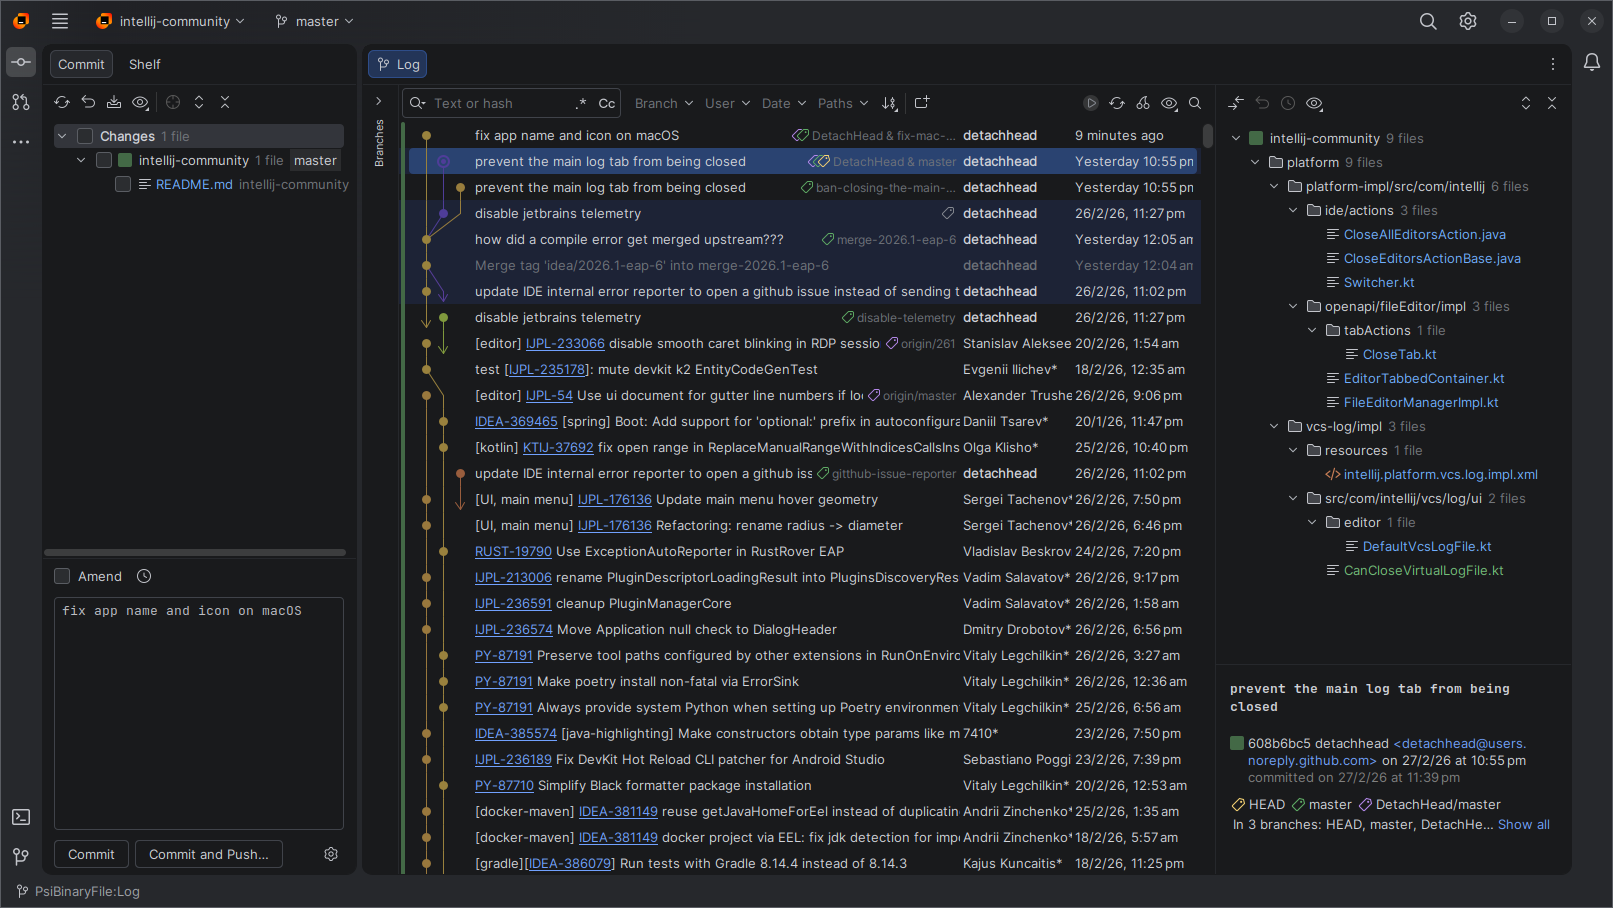Image resolution: width=1613 pixels, height=908 pixels.
Task: Expand all files in commit details tree
Action: pos(1526,103)
